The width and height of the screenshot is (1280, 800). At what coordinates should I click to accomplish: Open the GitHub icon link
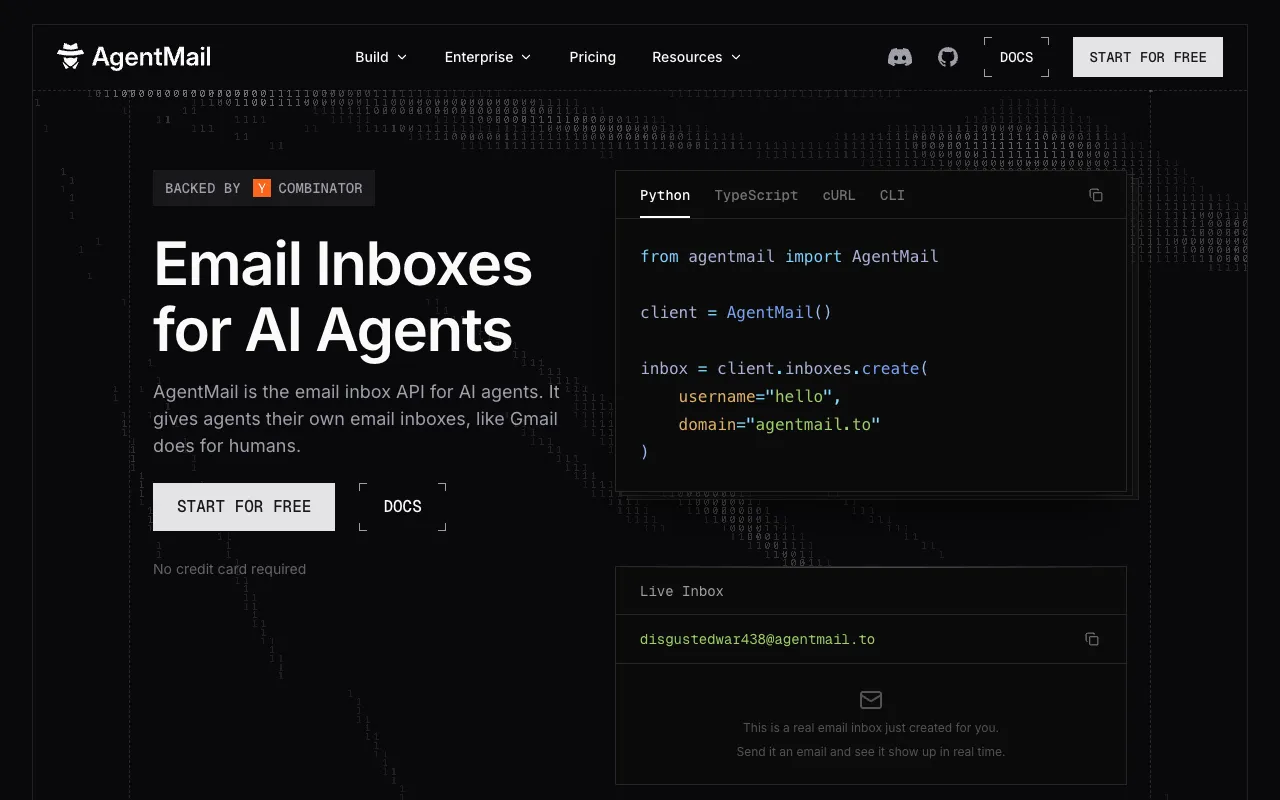point(948,57)
